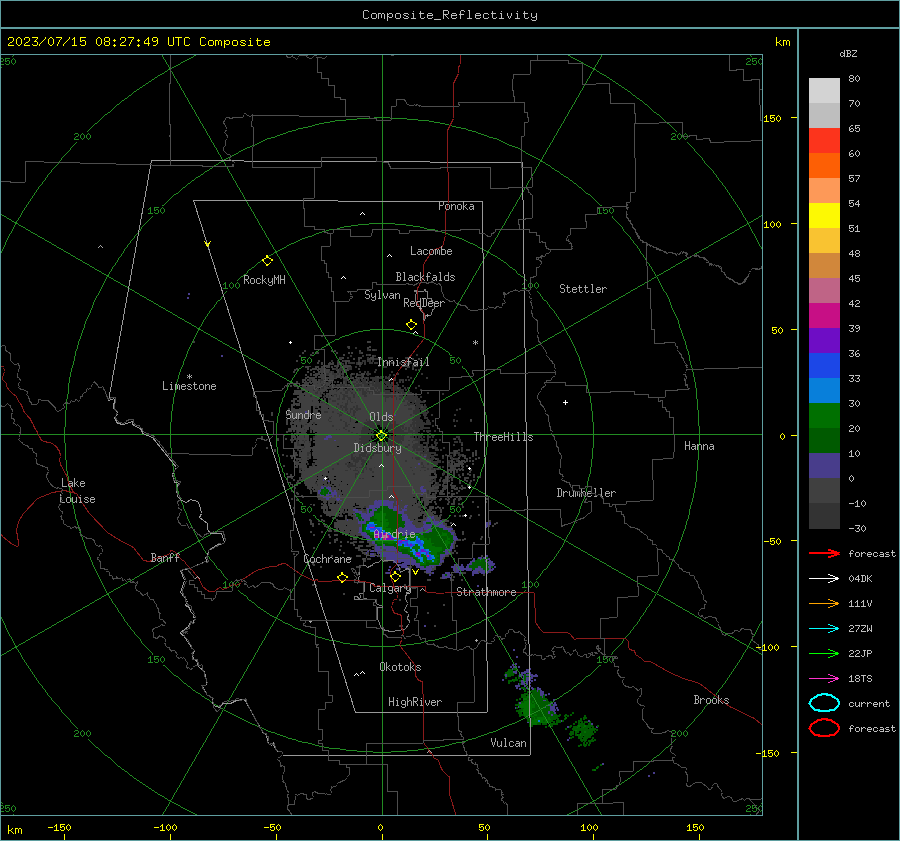
Task: Click the Lacombe label
Action: (x=431, y=251)
